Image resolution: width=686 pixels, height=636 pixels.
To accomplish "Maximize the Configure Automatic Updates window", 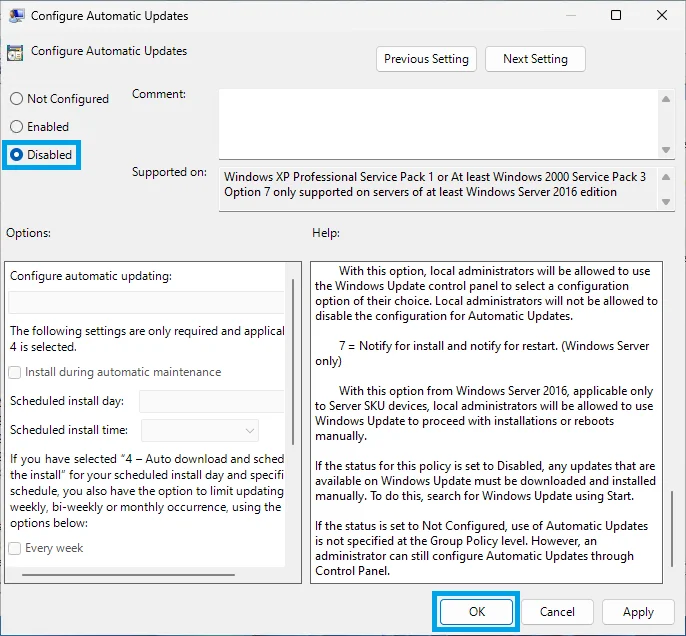I will (616, 16).
